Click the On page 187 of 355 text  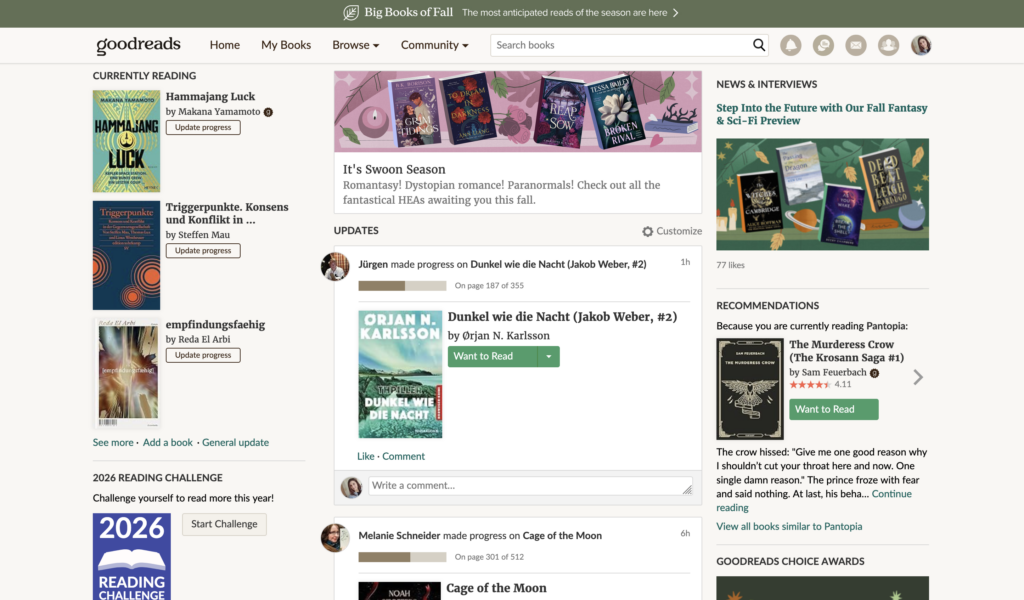pyautogui.click(x=489, y=286)
